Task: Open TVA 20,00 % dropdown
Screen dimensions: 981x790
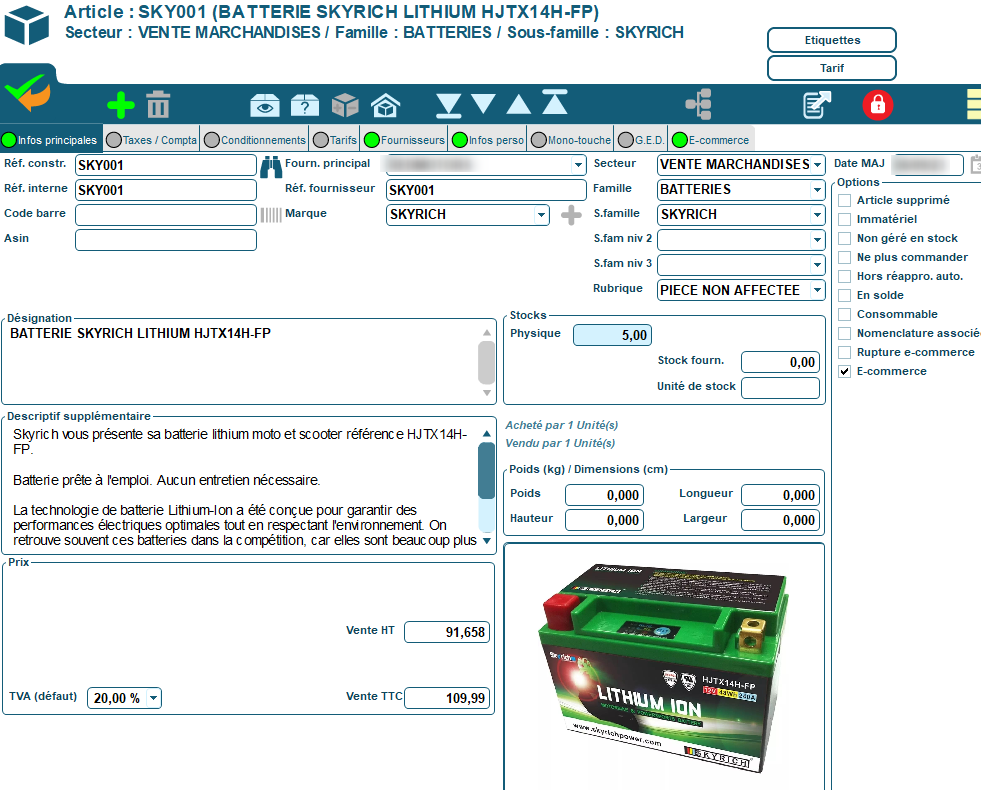Action: point(154,698)
